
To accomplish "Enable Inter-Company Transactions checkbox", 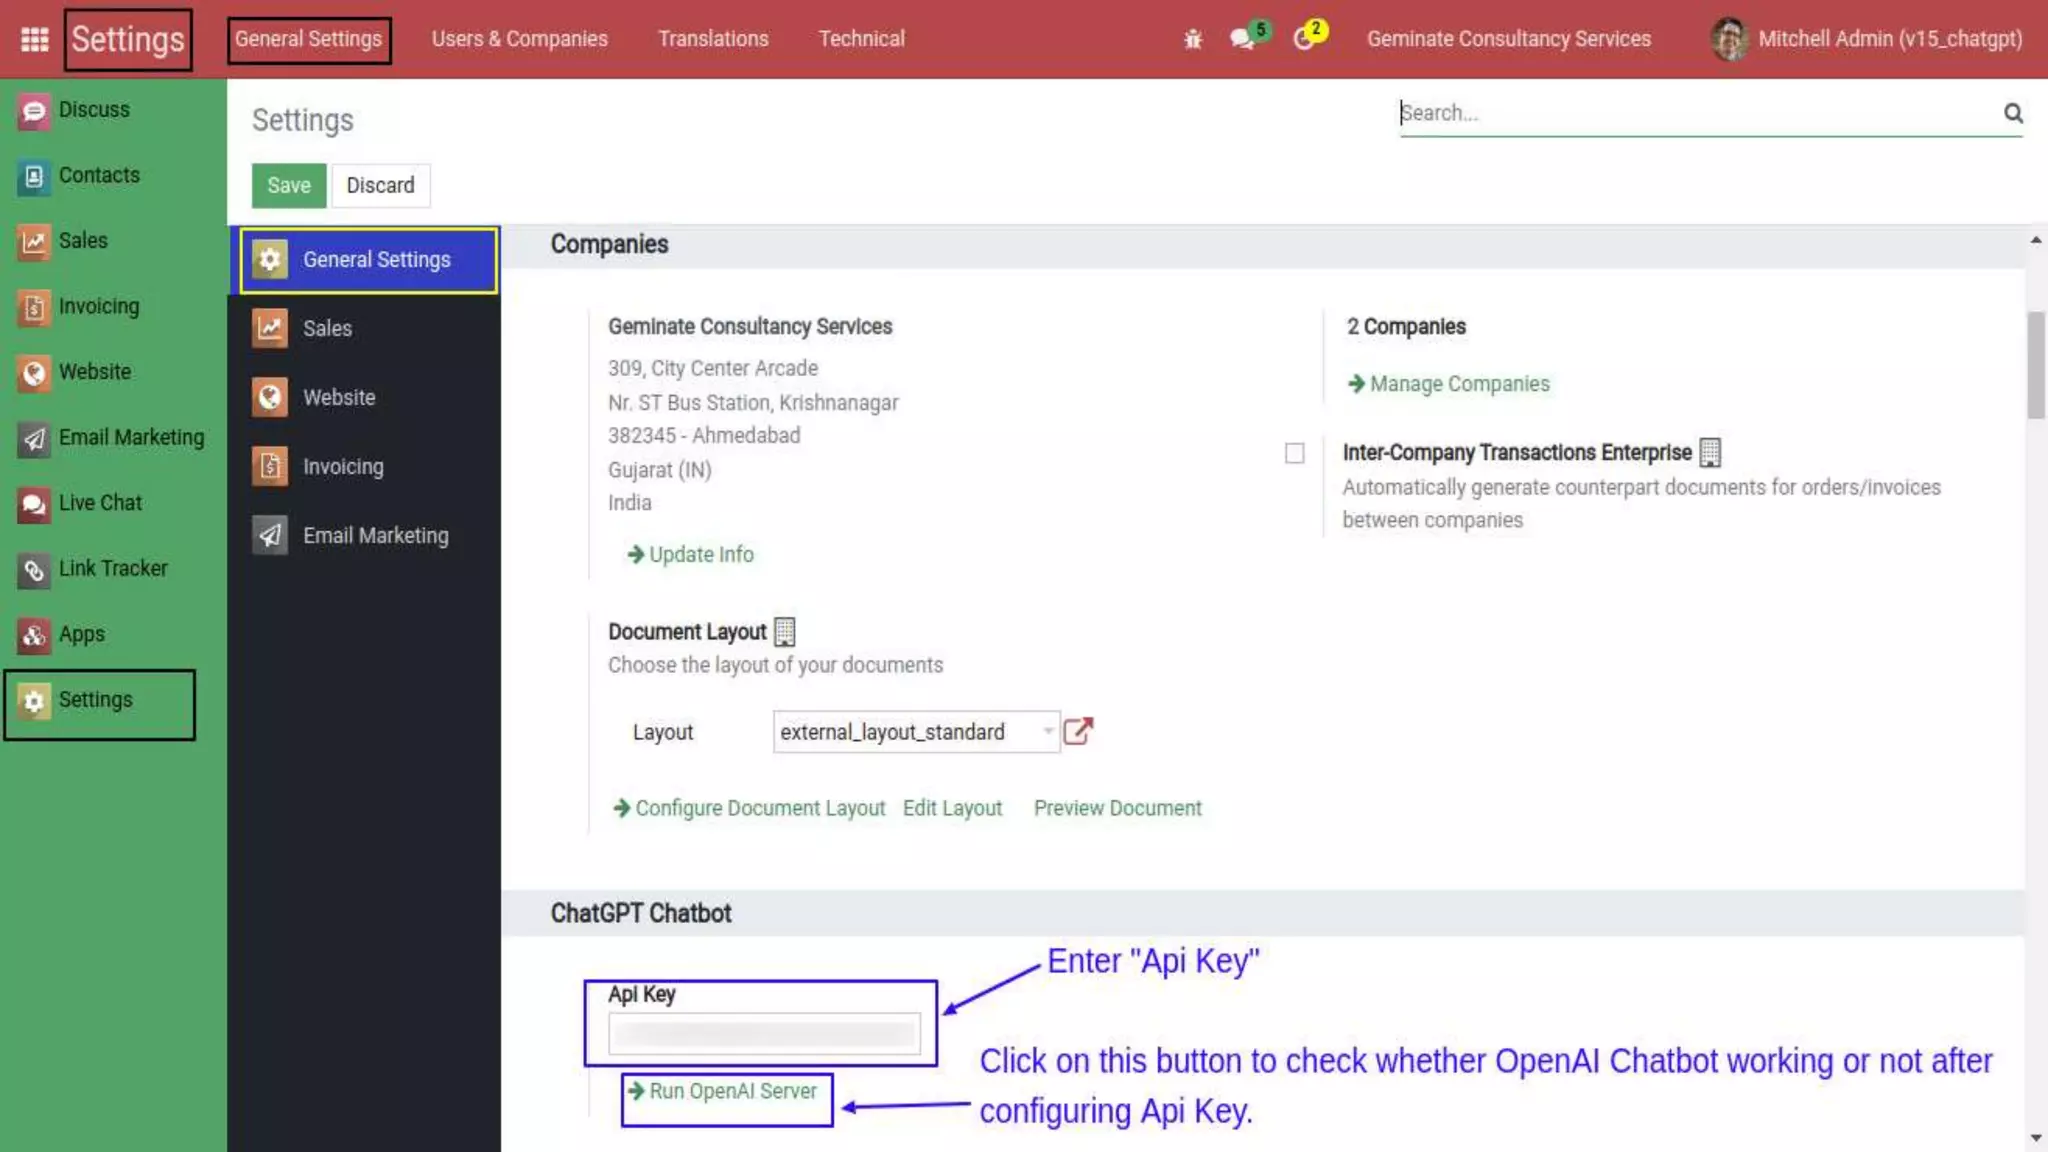I will point(1294,453).
